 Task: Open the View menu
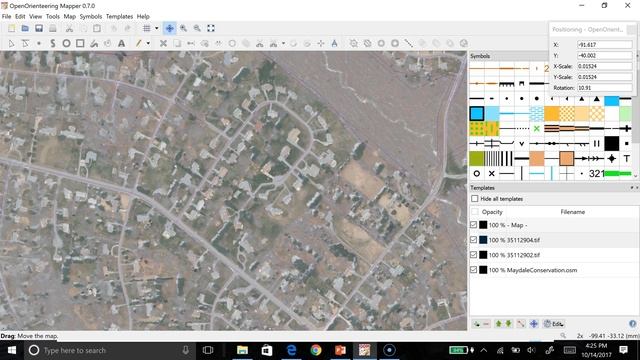point(36,16)
